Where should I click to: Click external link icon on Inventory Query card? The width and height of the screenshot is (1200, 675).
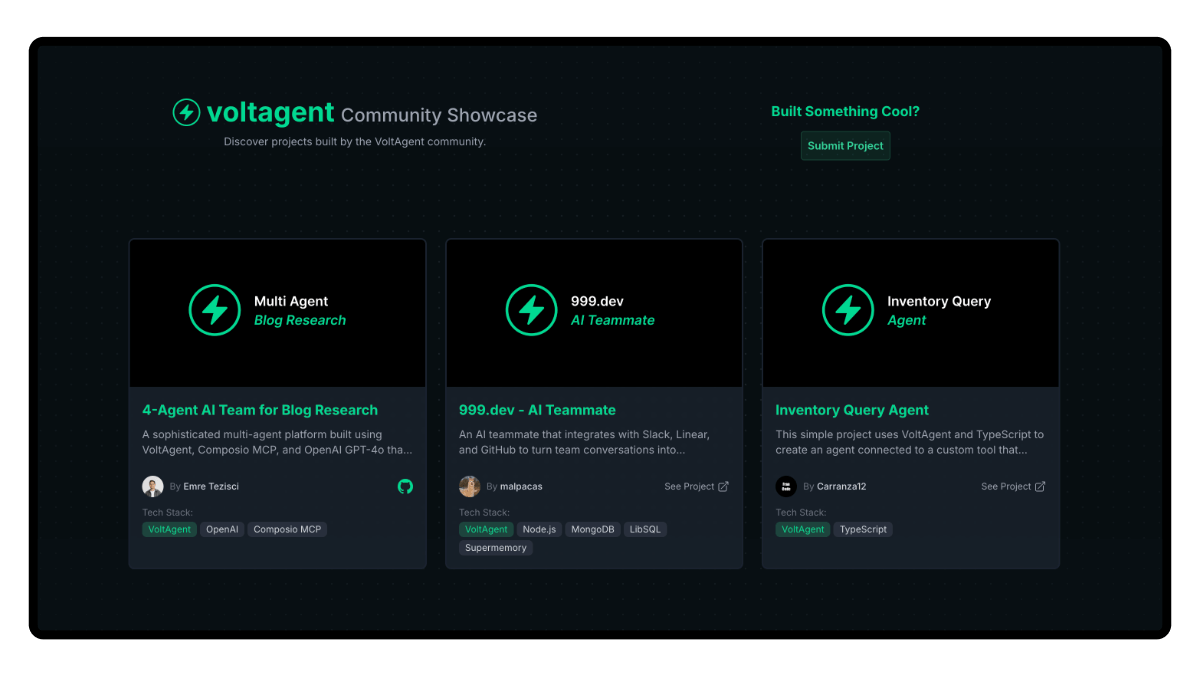(x=1040, y=487)
